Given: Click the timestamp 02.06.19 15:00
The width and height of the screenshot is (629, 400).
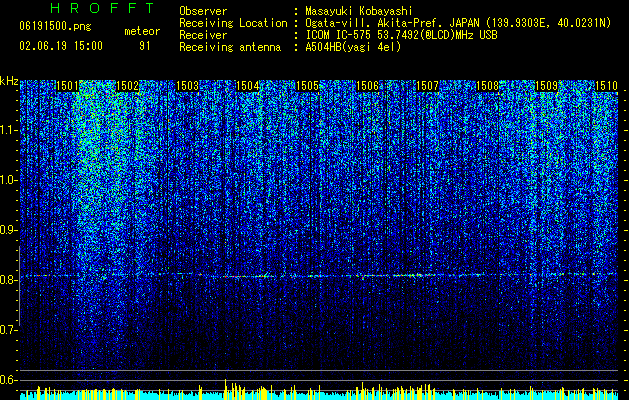Looking at the screenshot, I should (x=61, y=46).
